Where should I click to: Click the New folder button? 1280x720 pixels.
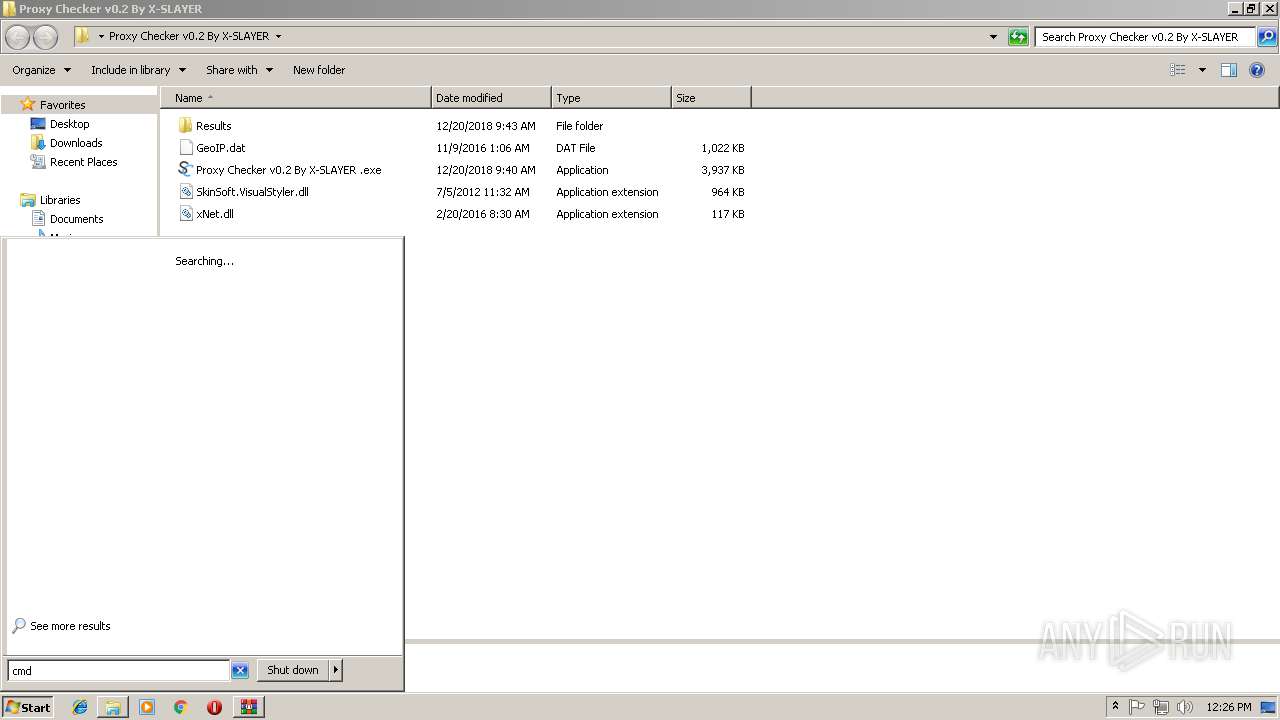pos(319,70)
